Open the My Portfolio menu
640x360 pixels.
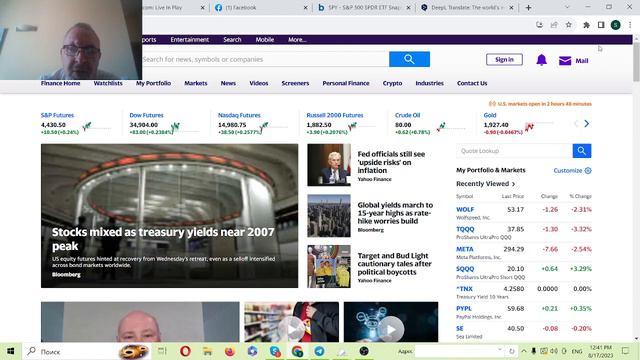coord(153,83)
